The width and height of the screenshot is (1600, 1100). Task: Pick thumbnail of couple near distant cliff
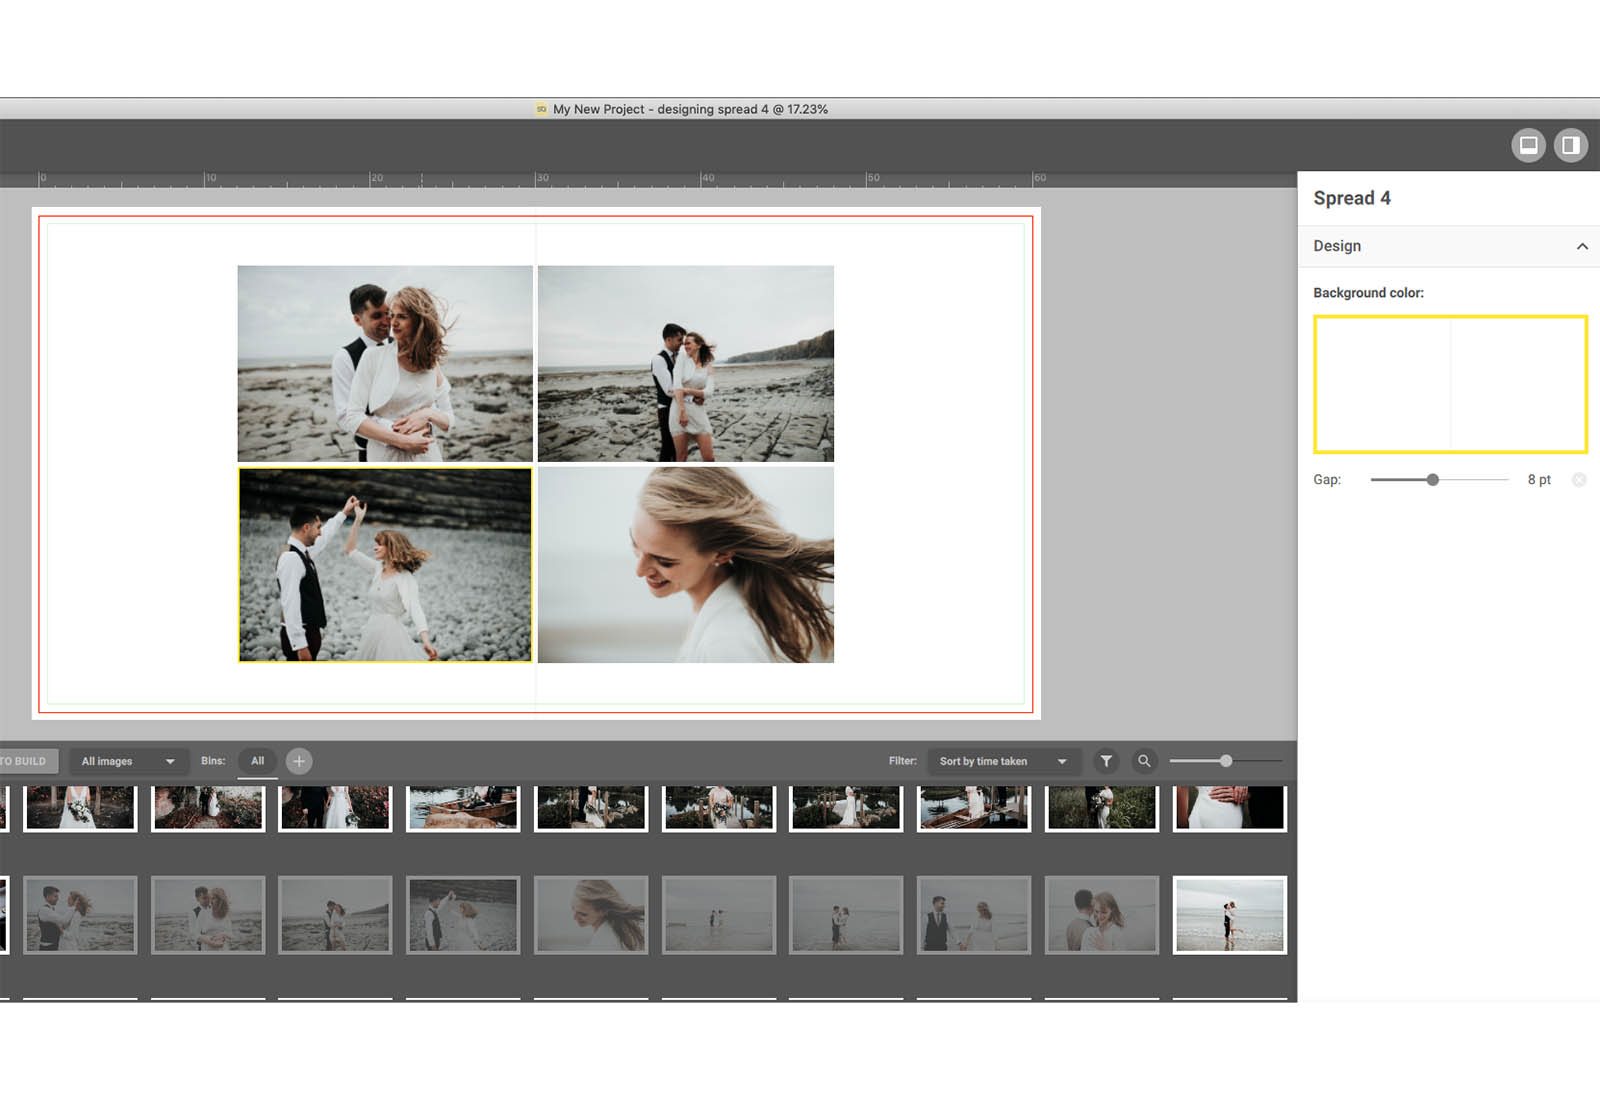point(335,915)
